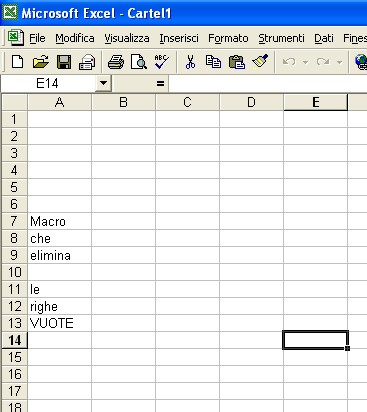Click the New workbook icon
Screen dimensions: 367x412
[17, 62]
